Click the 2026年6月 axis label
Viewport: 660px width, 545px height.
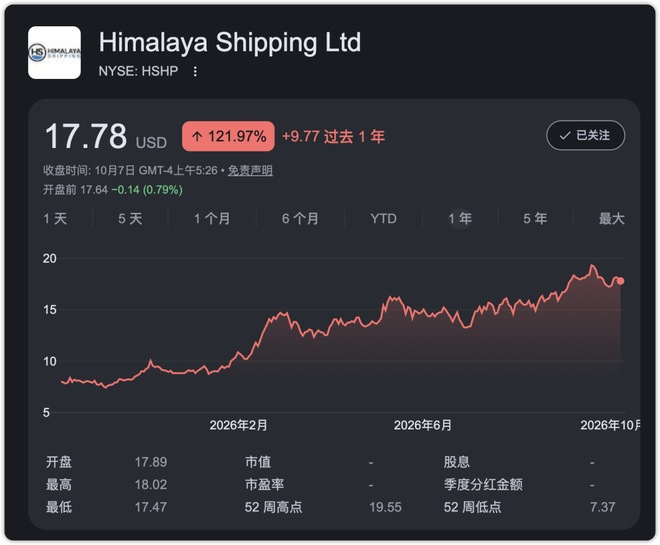[423, 425]
